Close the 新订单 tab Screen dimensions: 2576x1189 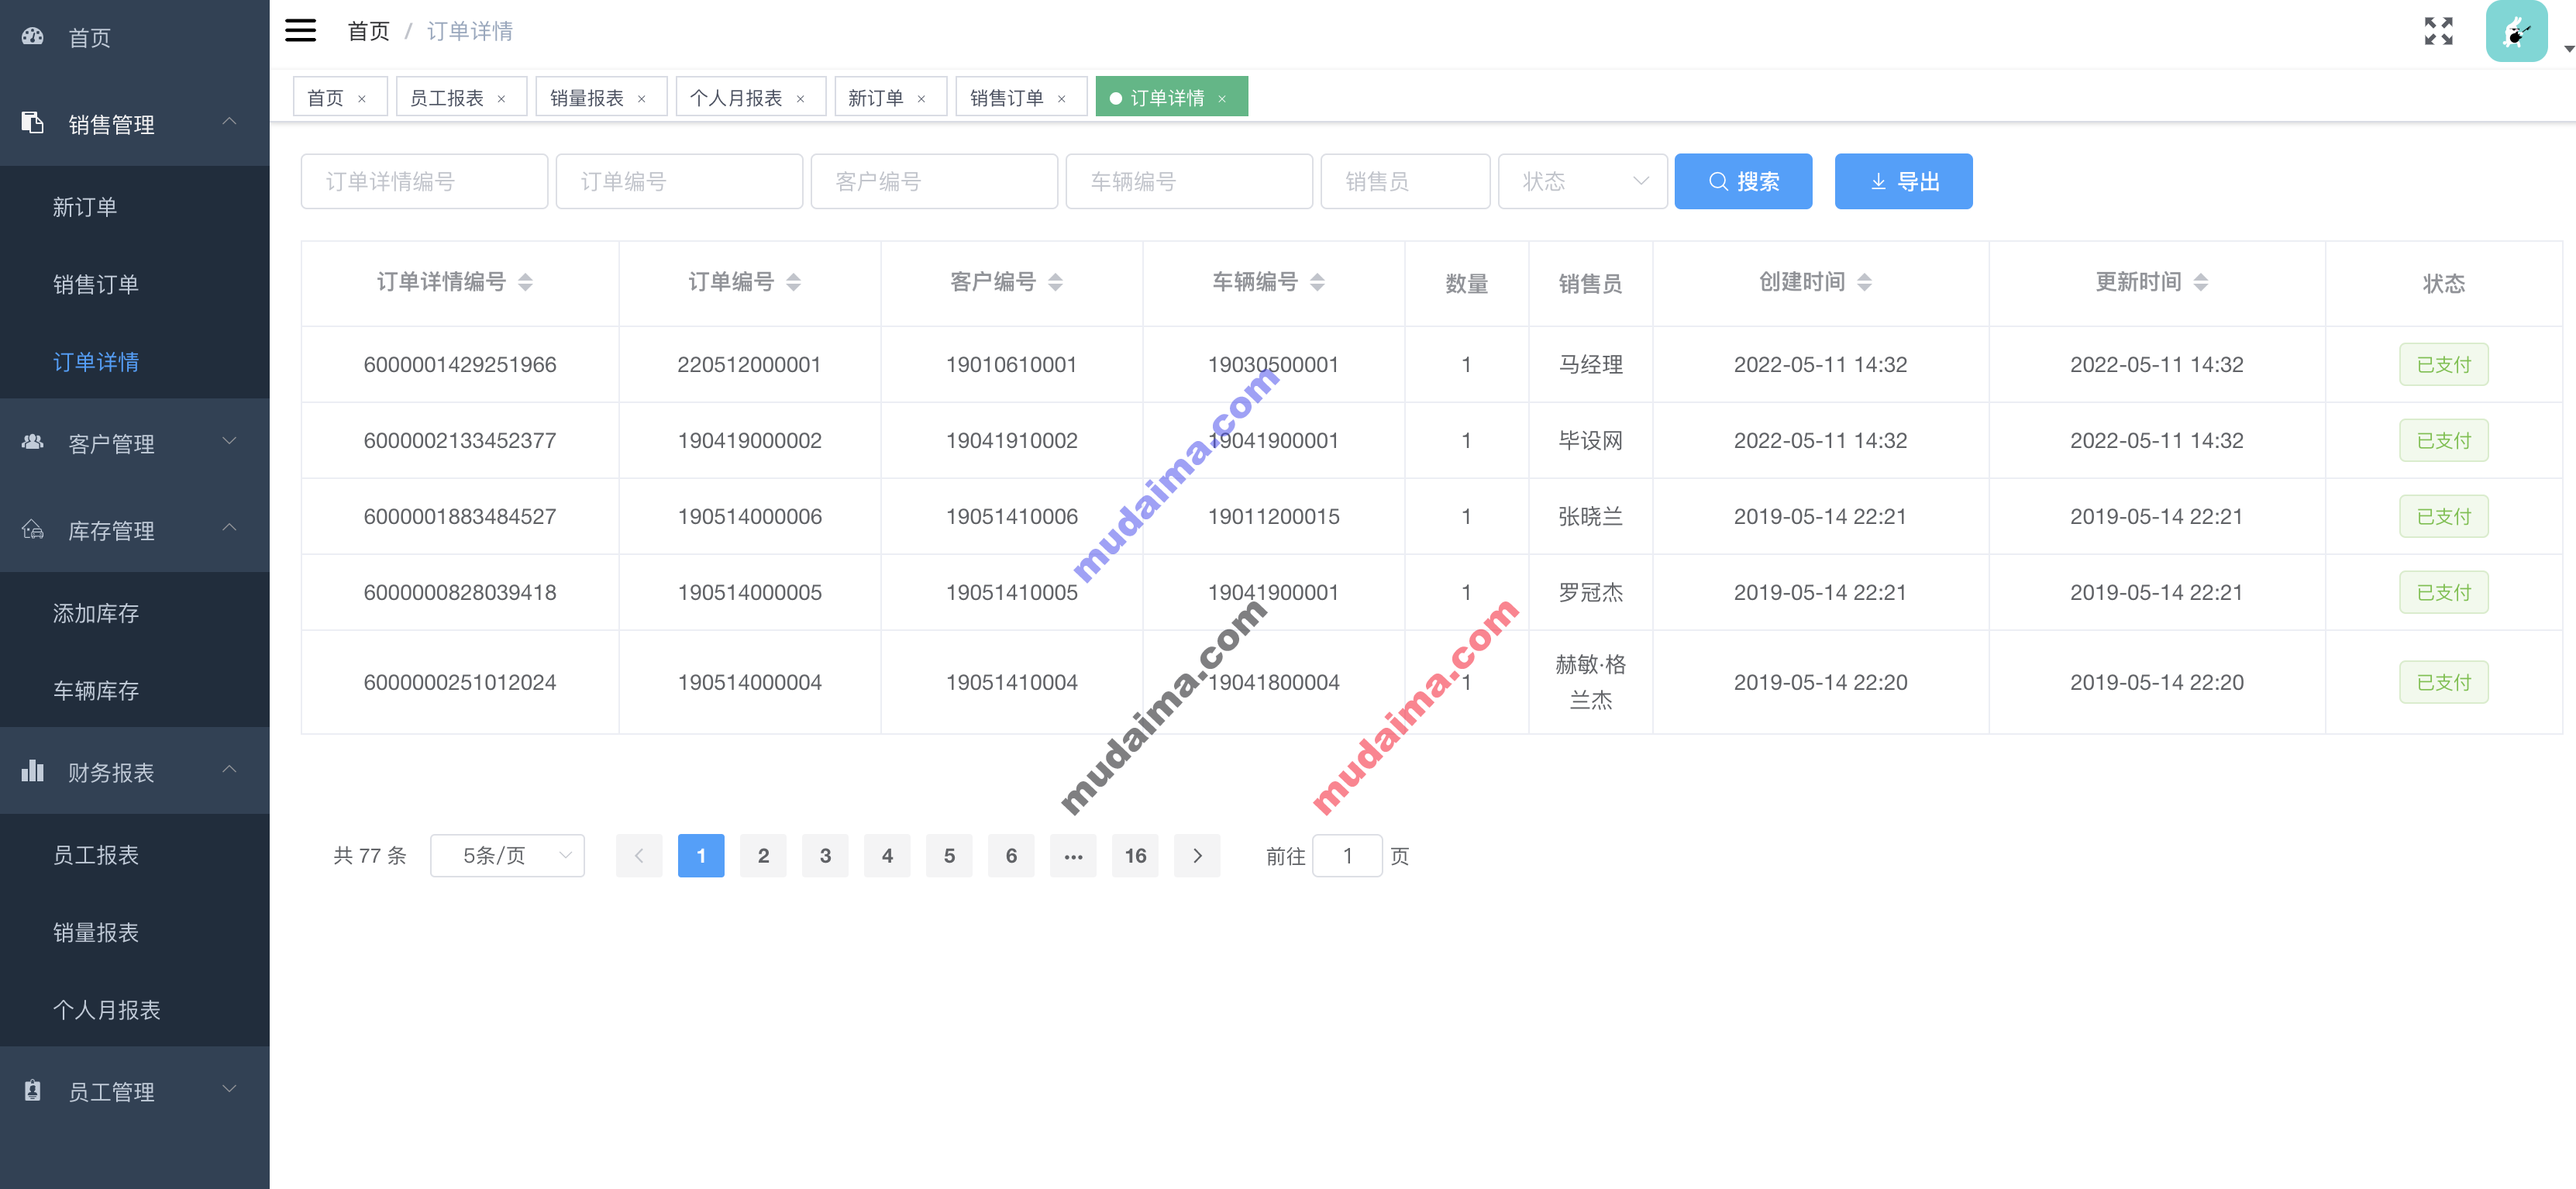pyautogui.click(x=921, y=98)
